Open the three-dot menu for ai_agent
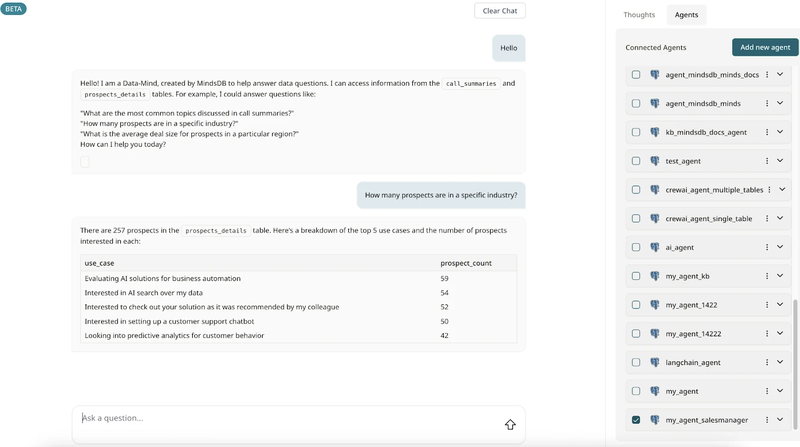 tap(768, 247)
